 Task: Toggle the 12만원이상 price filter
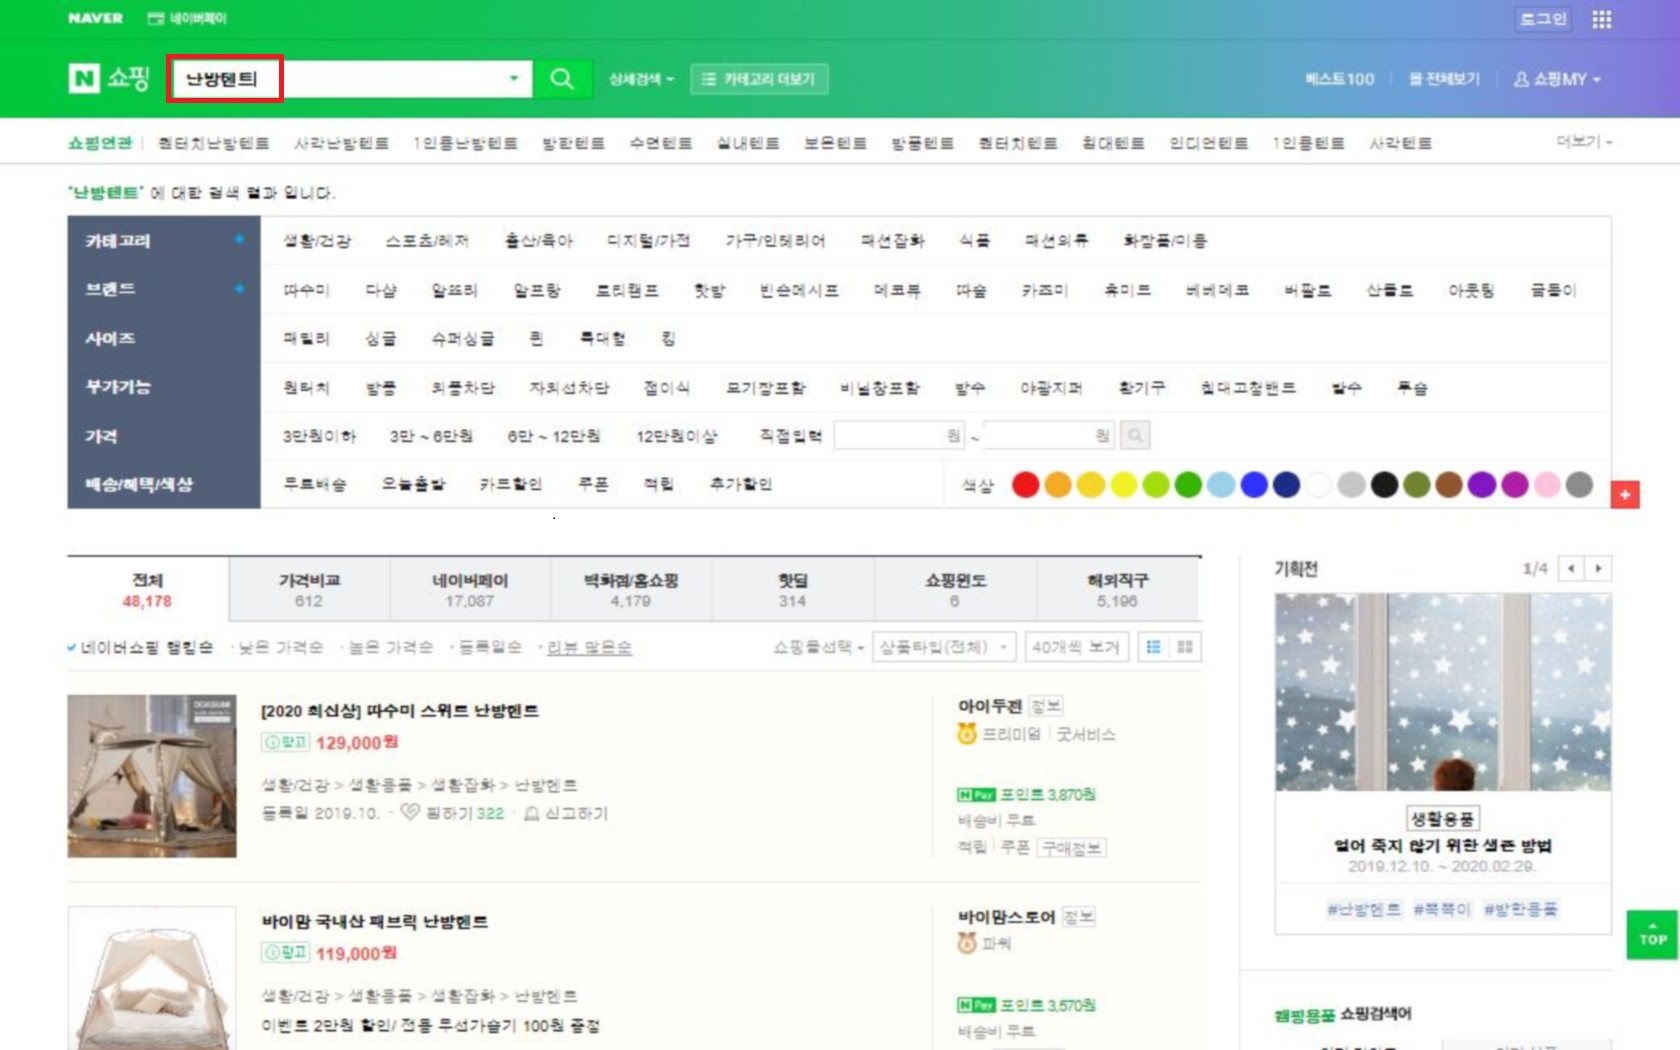click(677, 436)
